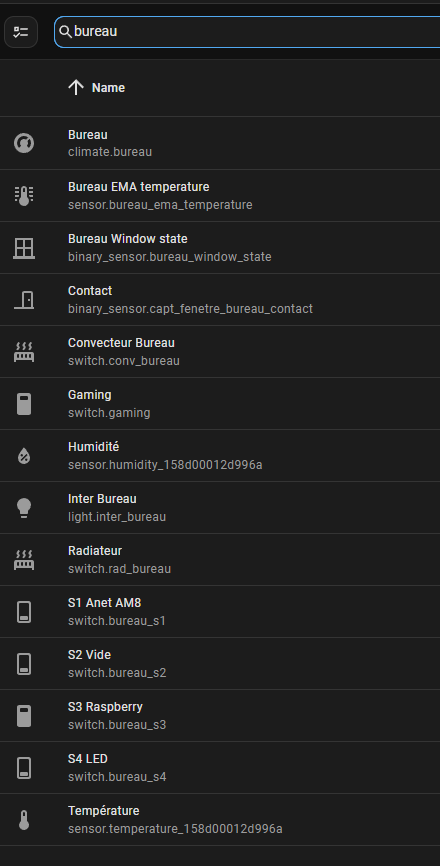This screenshot has height=866, width=440.
Task: Click the water-percent icon next to Humidité
Action: coord(24,456)
